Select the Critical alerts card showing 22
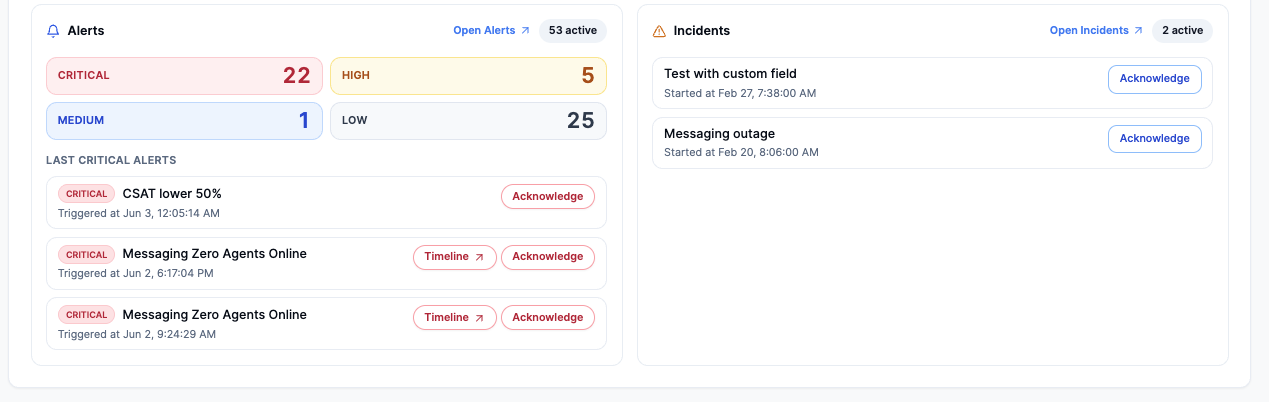 (x=184, y=76)
